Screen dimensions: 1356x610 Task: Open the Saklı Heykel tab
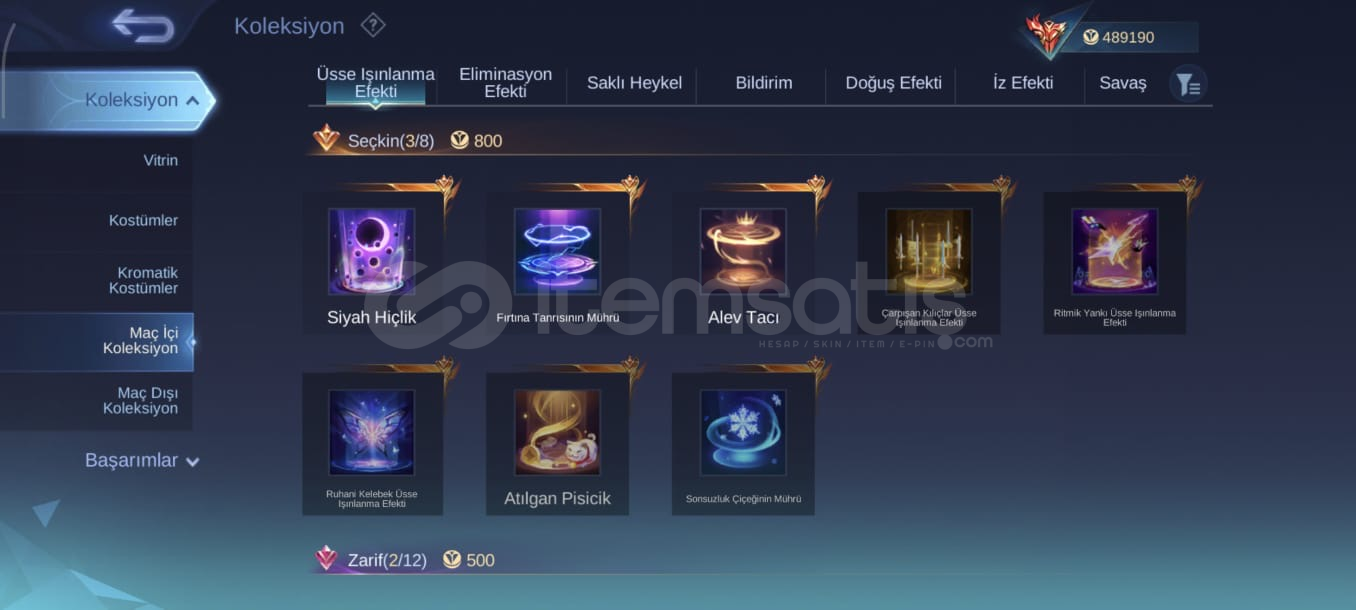tap(634, 83)
